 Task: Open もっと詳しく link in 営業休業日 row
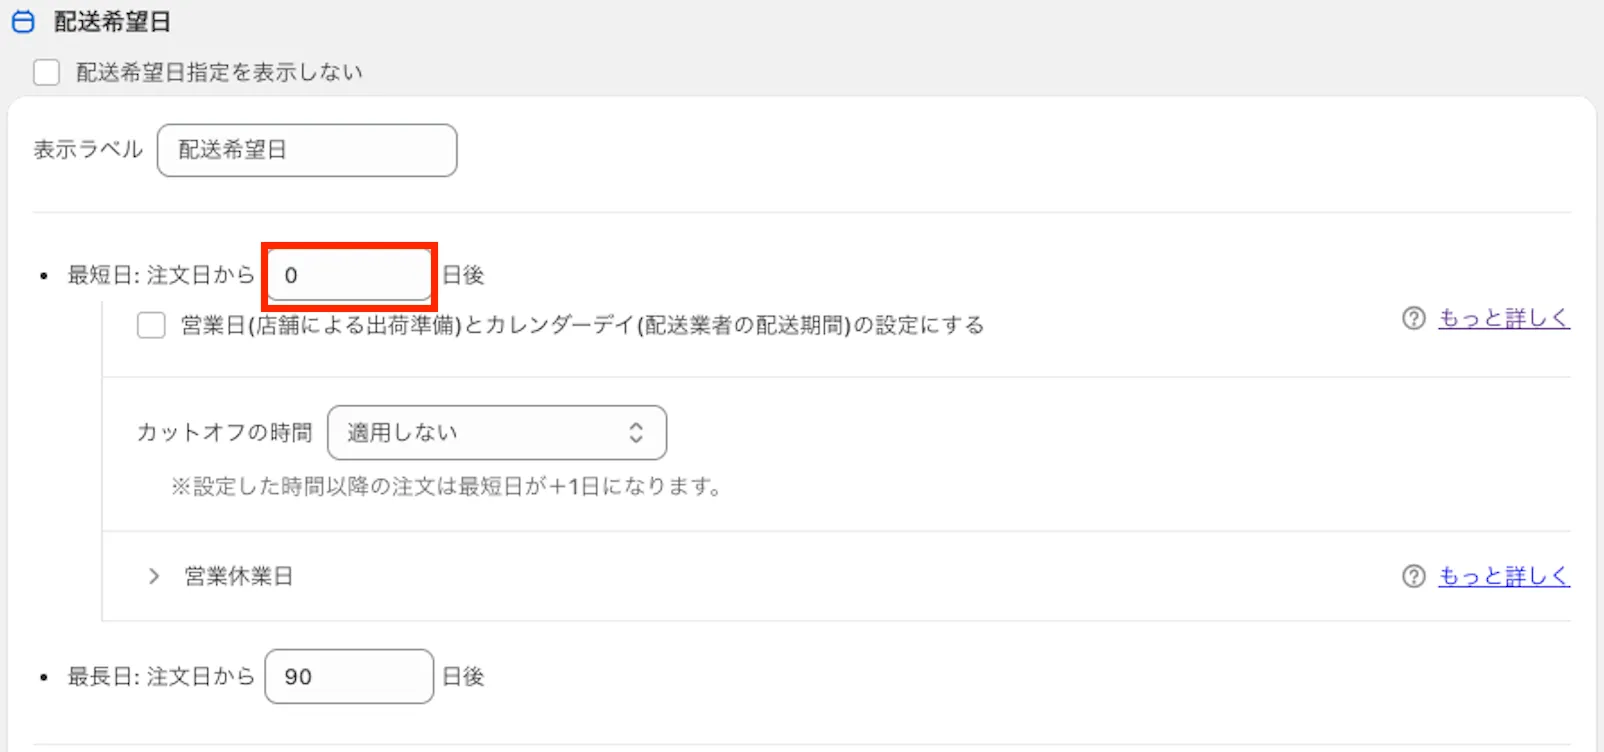[1503, 577]
